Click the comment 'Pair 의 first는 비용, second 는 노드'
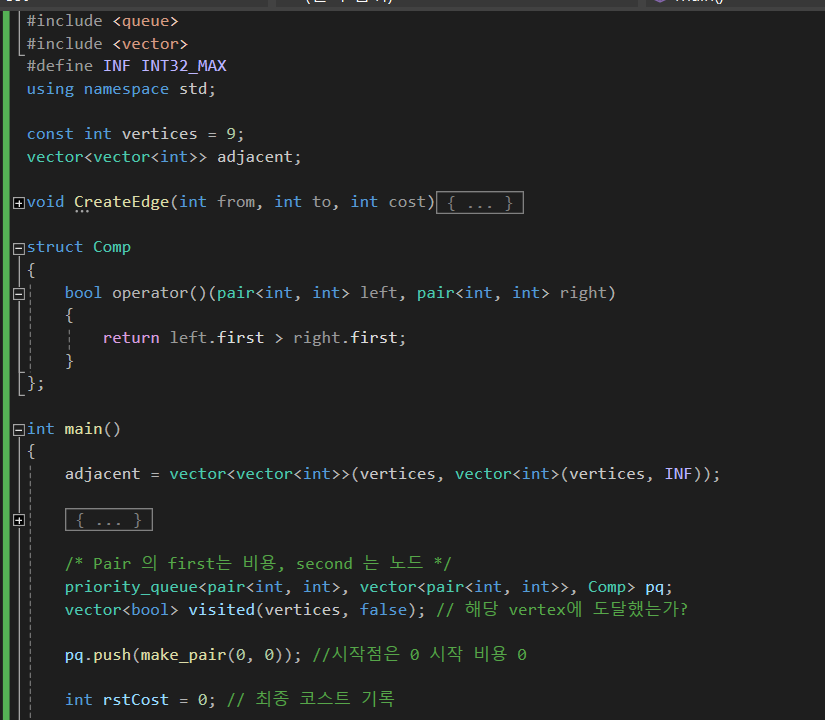The height and width of the screenshot is (720, 825). click(x=258, y=564)
